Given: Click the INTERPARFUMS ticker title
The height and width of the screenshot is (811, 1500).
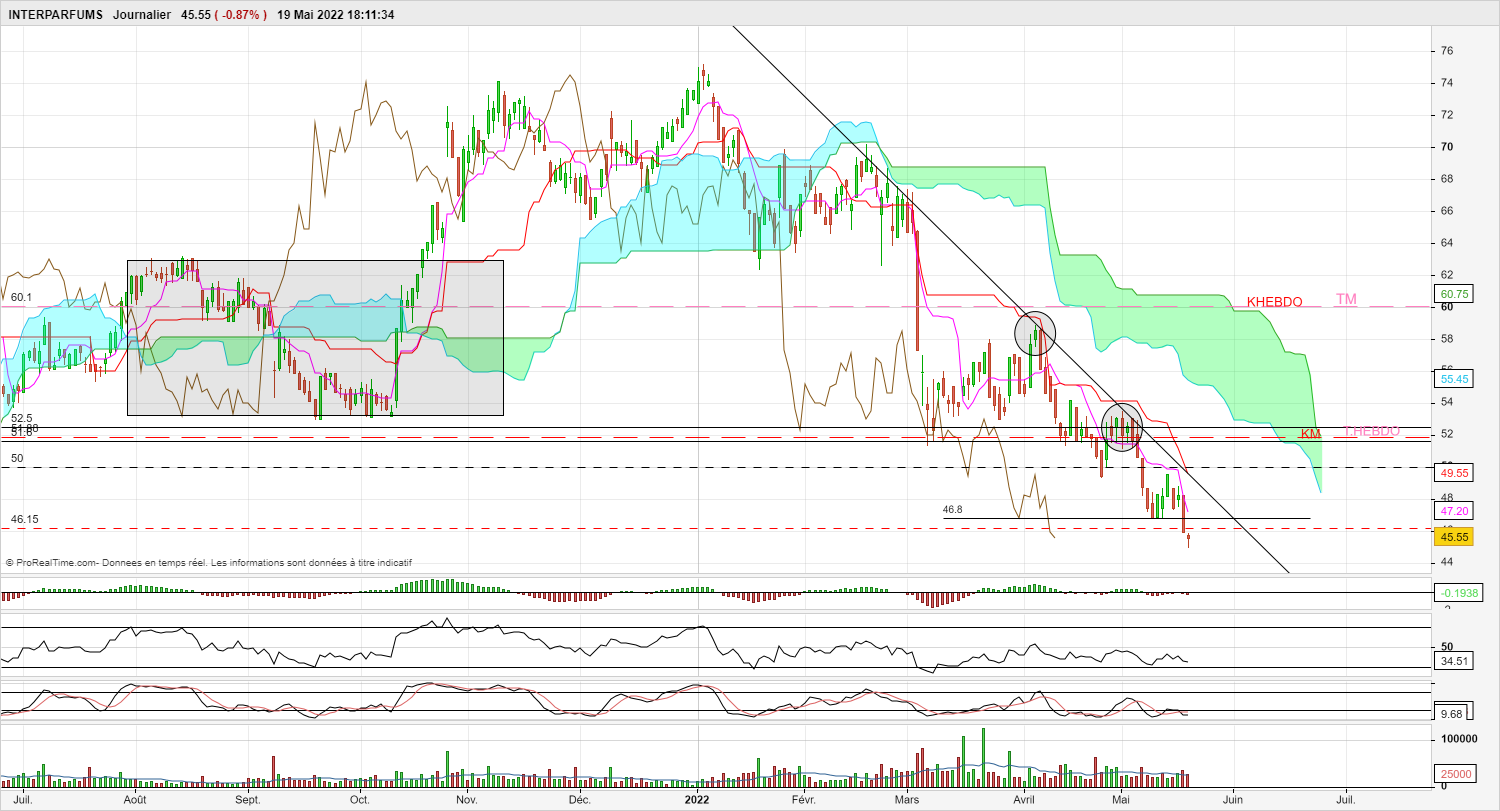Looking at the screenshot, I should (x=55, y=15).
